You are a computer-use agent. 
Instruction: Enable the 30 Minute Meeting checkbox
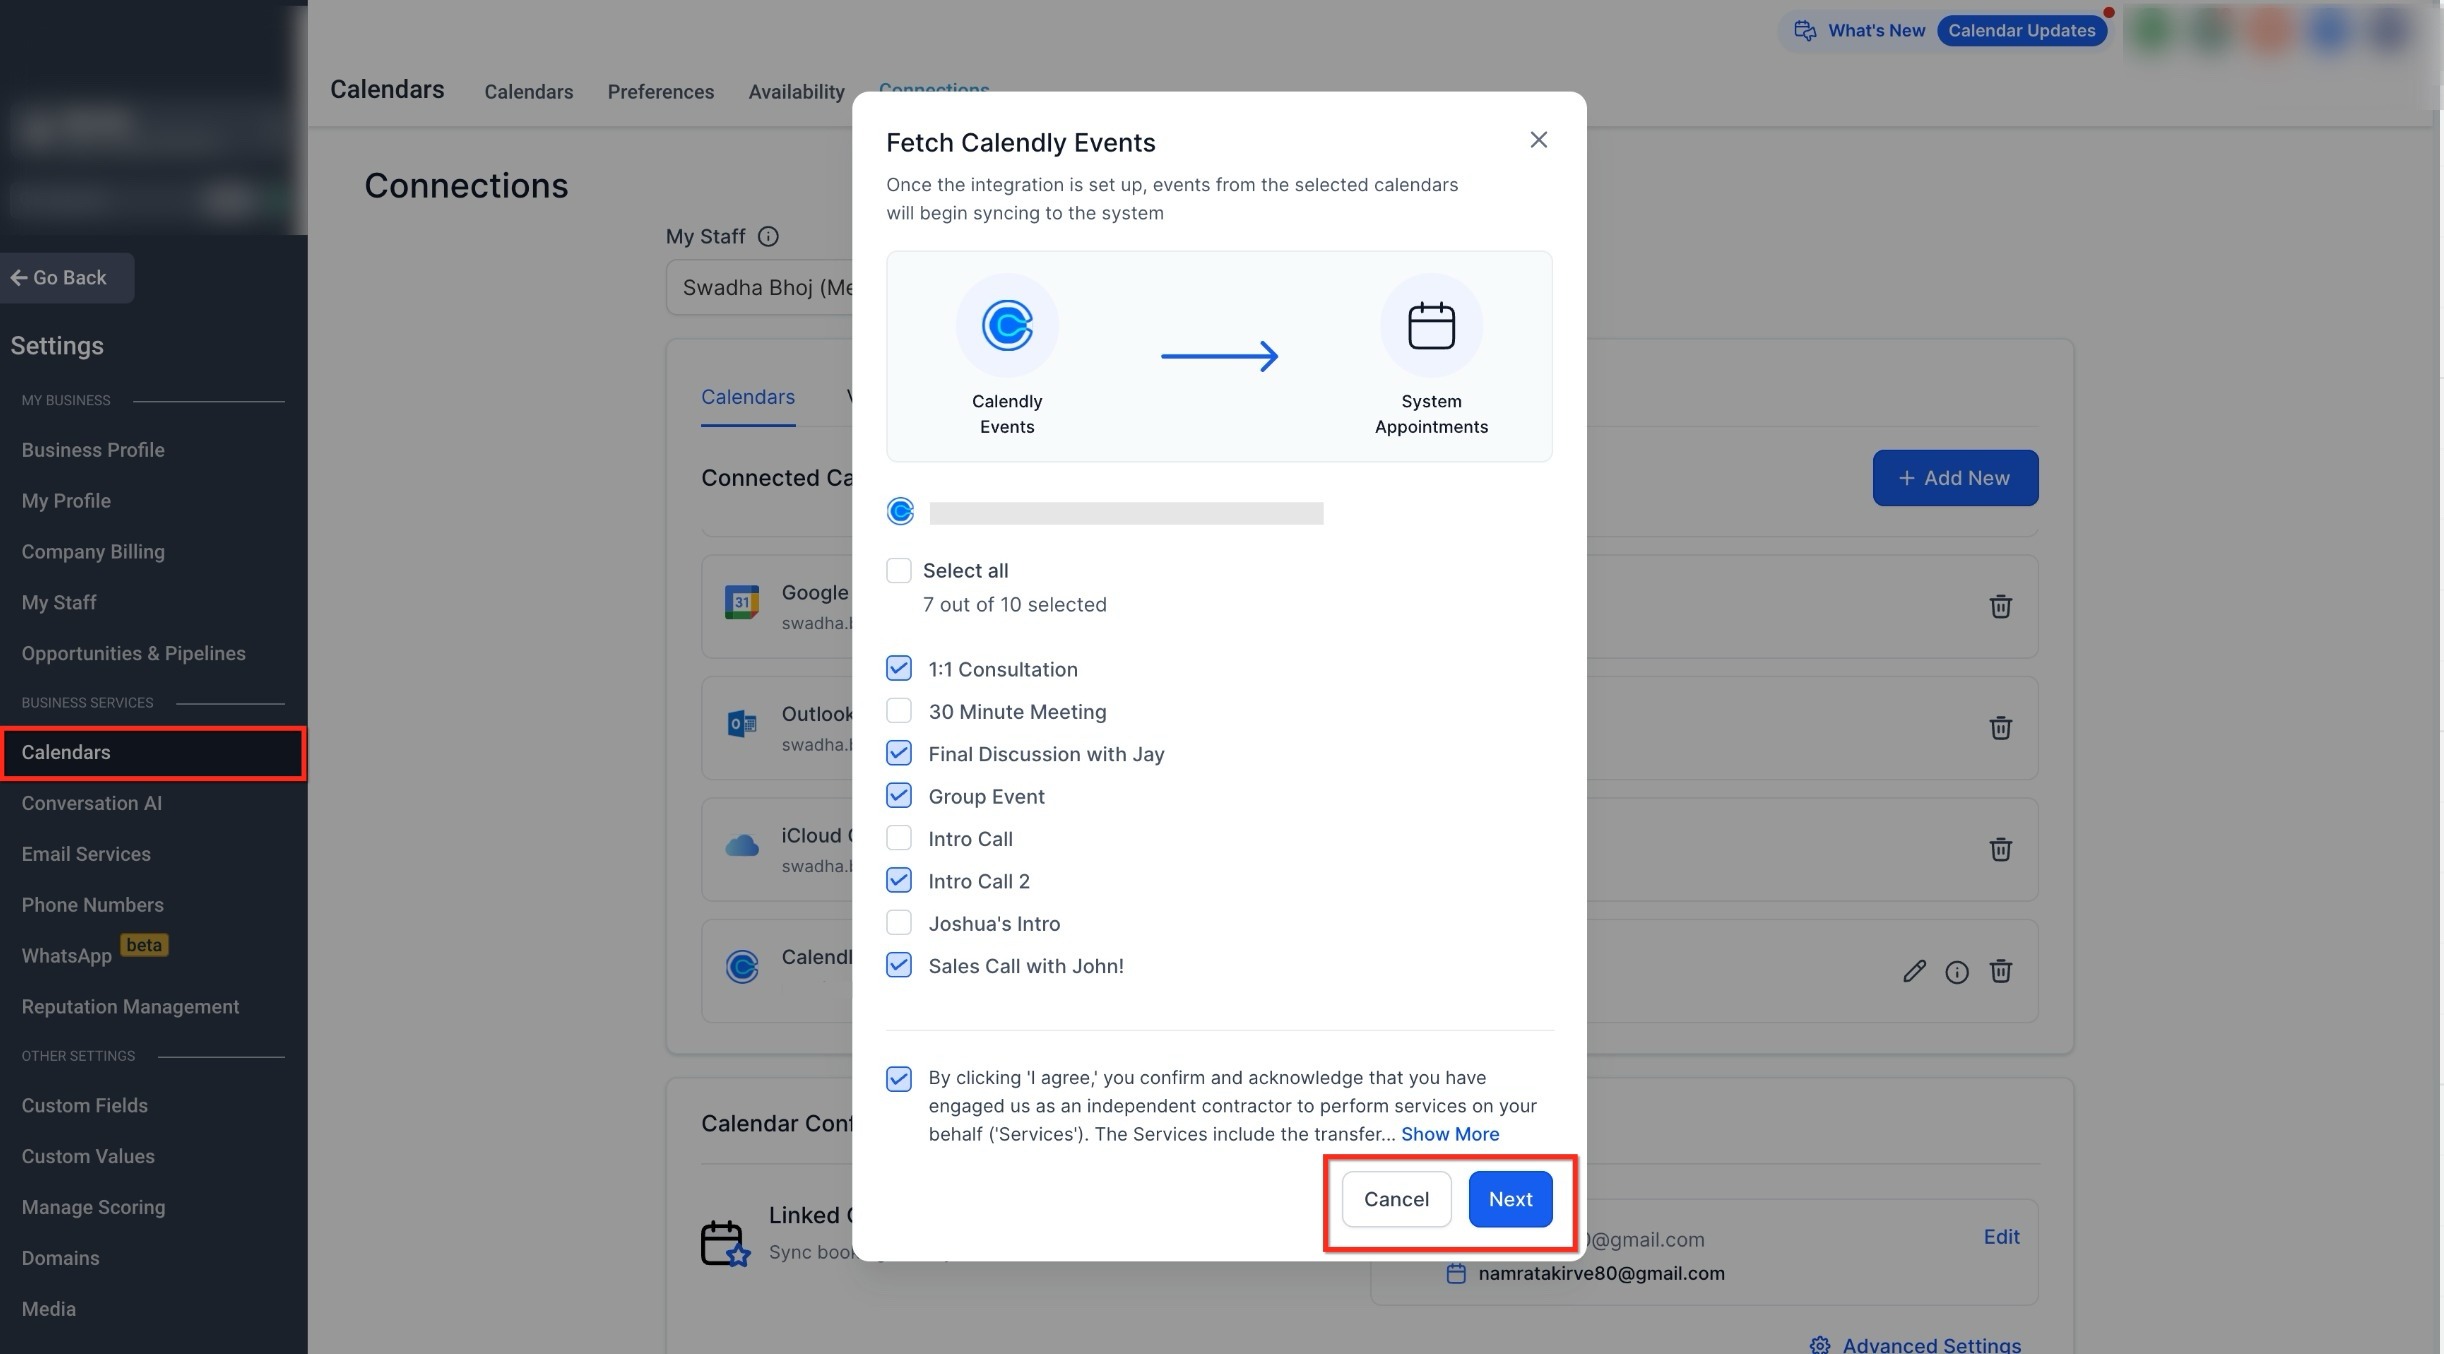tap(899, 711)
